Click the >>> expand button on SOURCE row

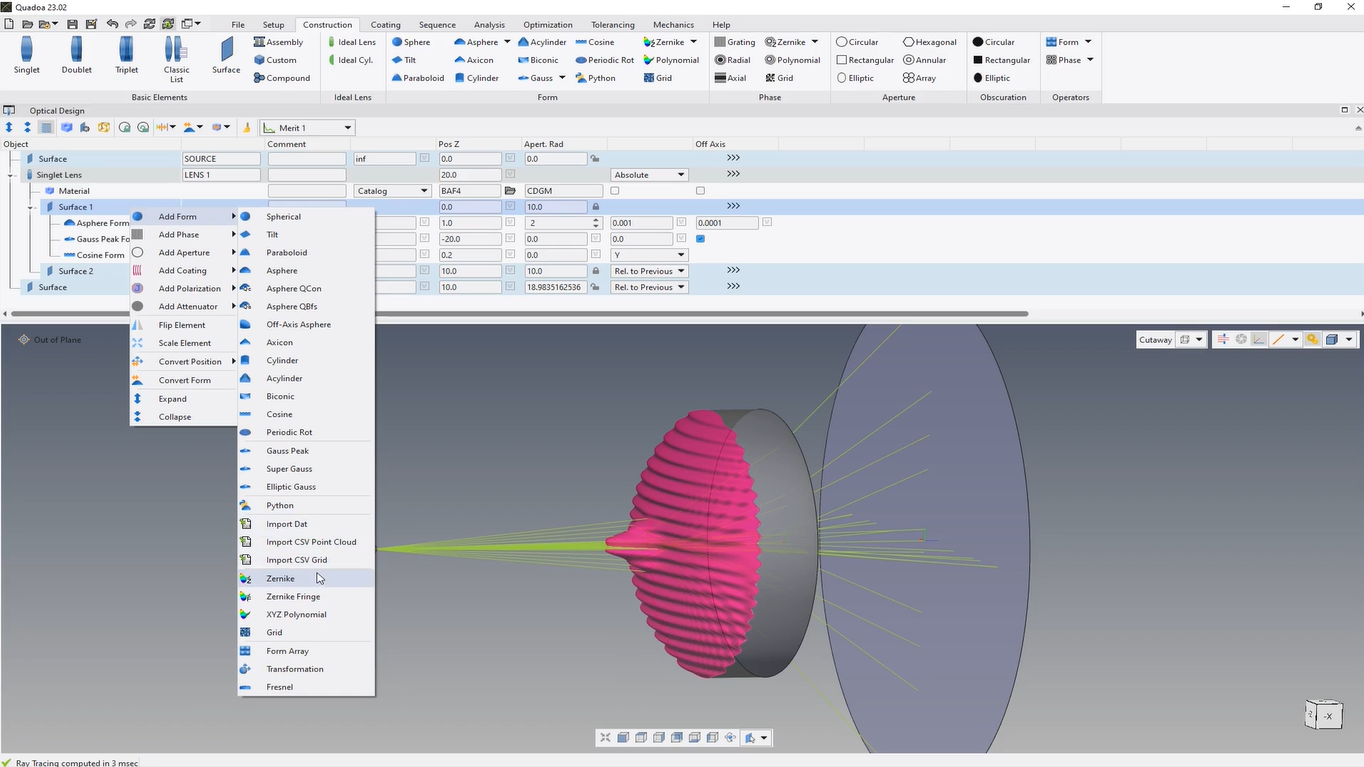click(733, 159)
